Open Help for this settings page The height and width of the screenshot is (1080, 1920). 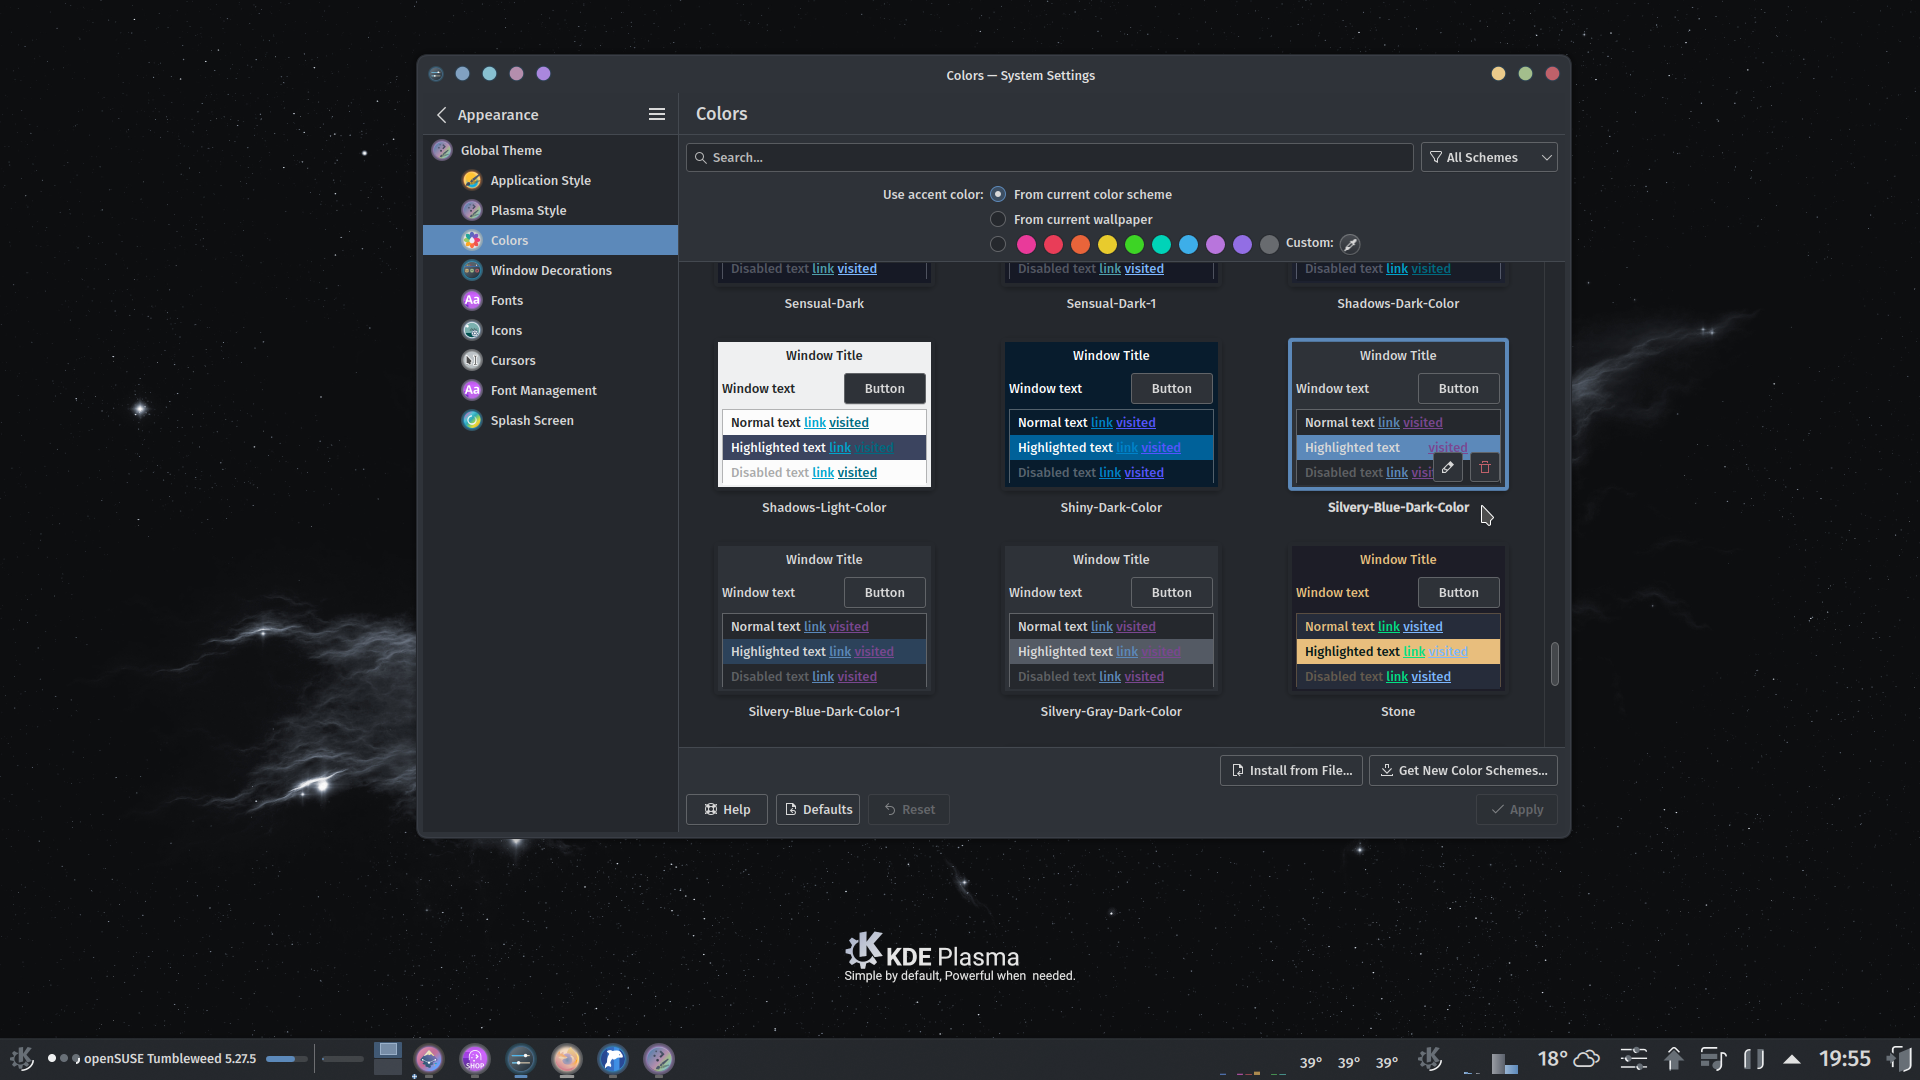[x=727, y=809]
